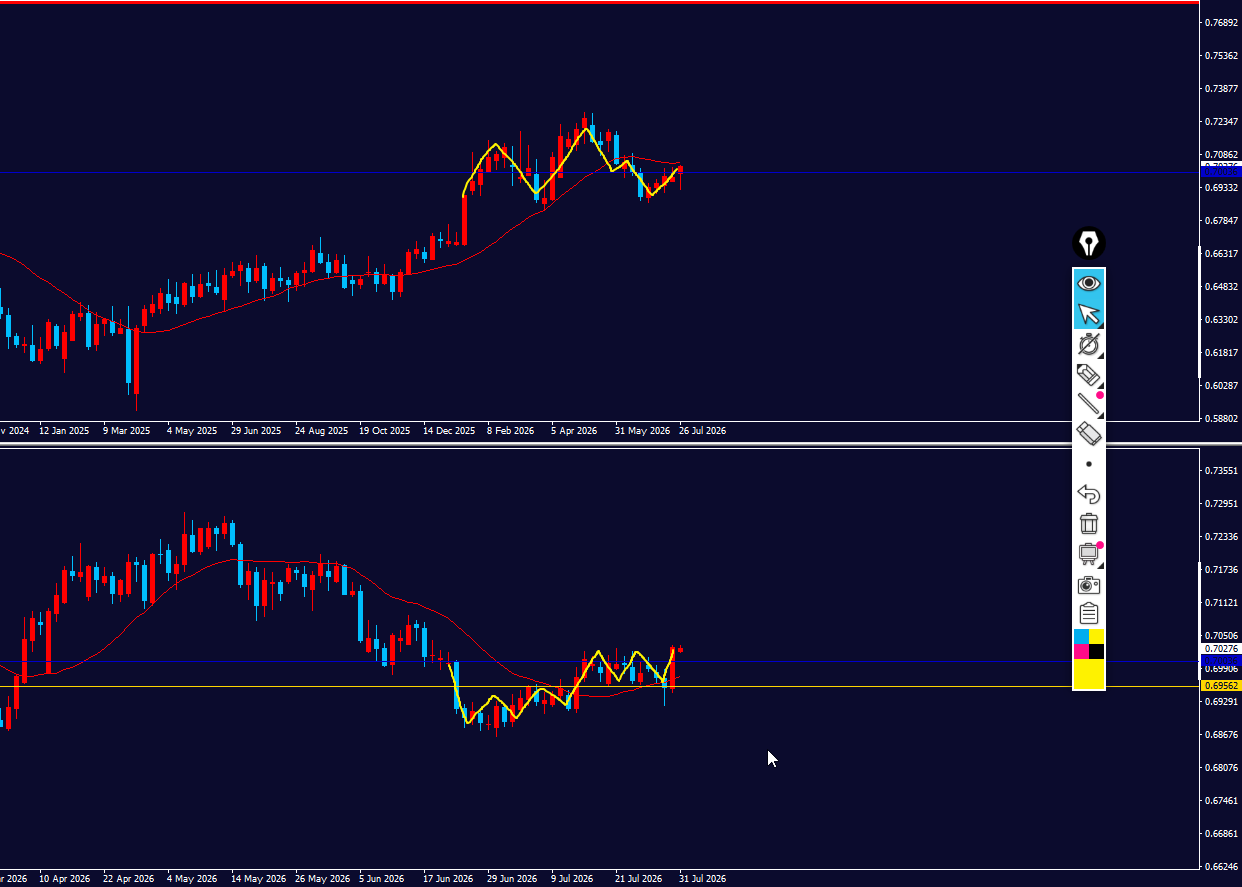Open the whiteboard easel tool

tap(1088, 553)
